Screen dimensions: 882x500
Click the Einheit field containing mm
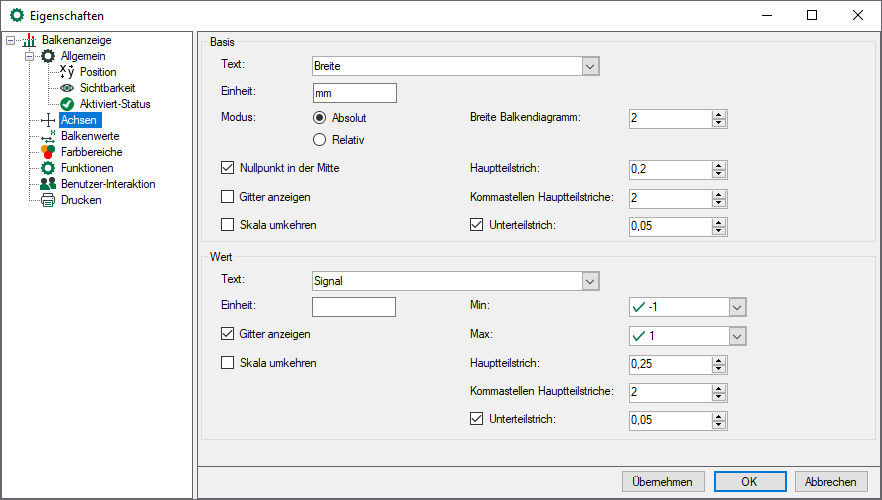pos(354,93)
